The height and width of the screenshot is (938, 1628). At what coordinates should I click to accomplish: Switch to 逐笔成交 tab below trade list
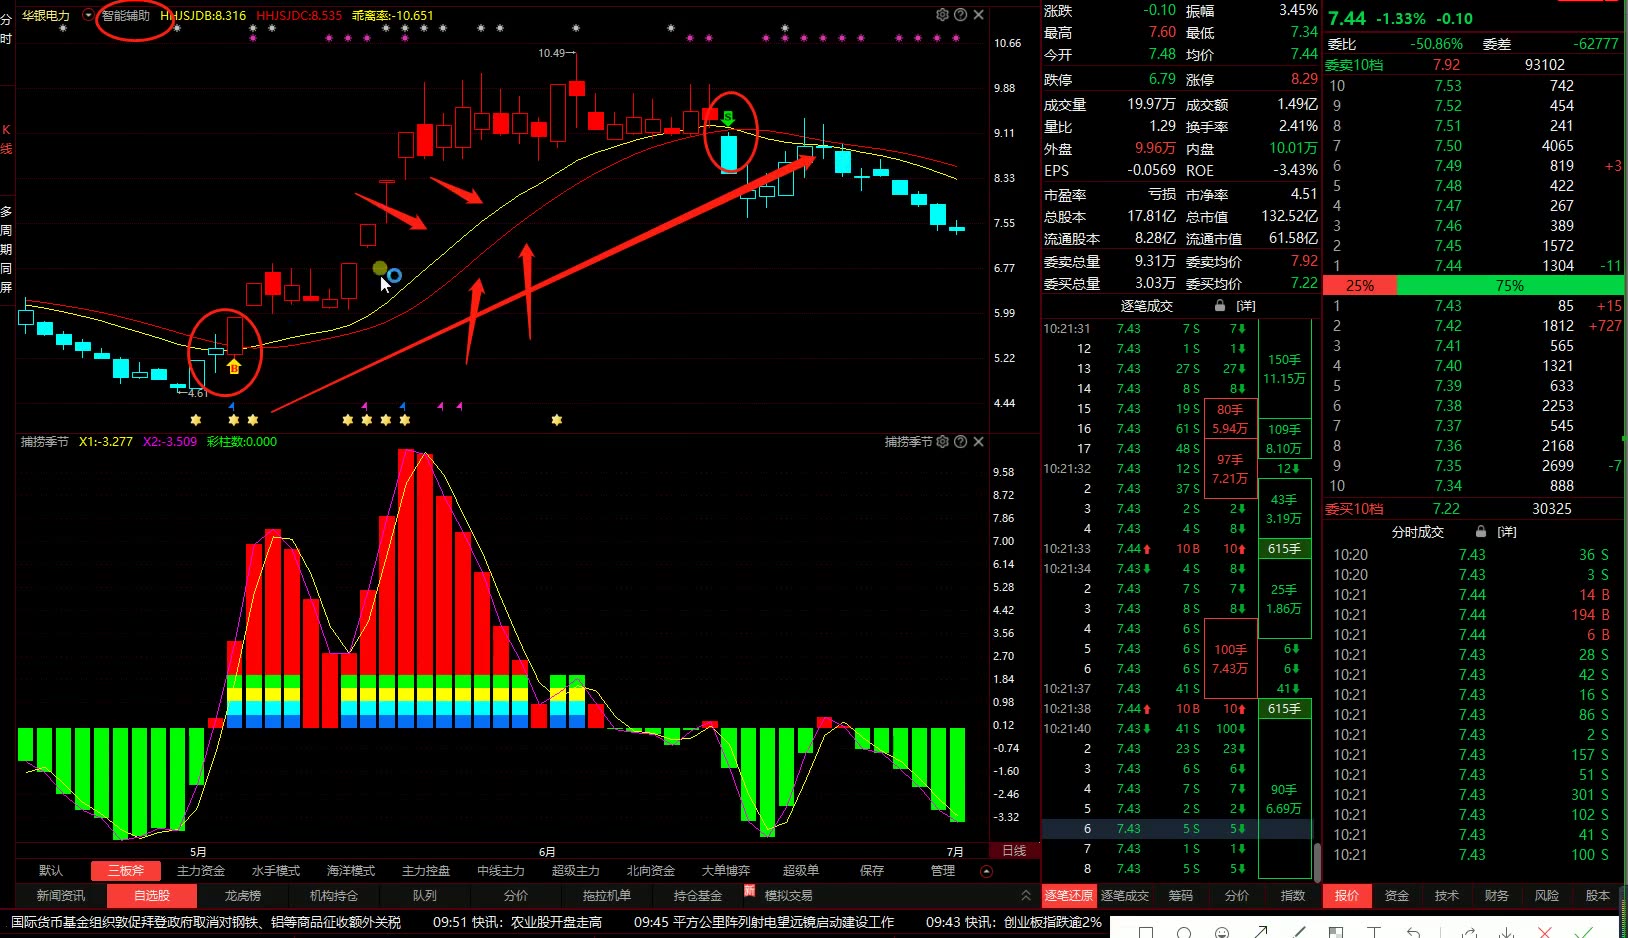pyautogui.click(x=1125, y=895)
